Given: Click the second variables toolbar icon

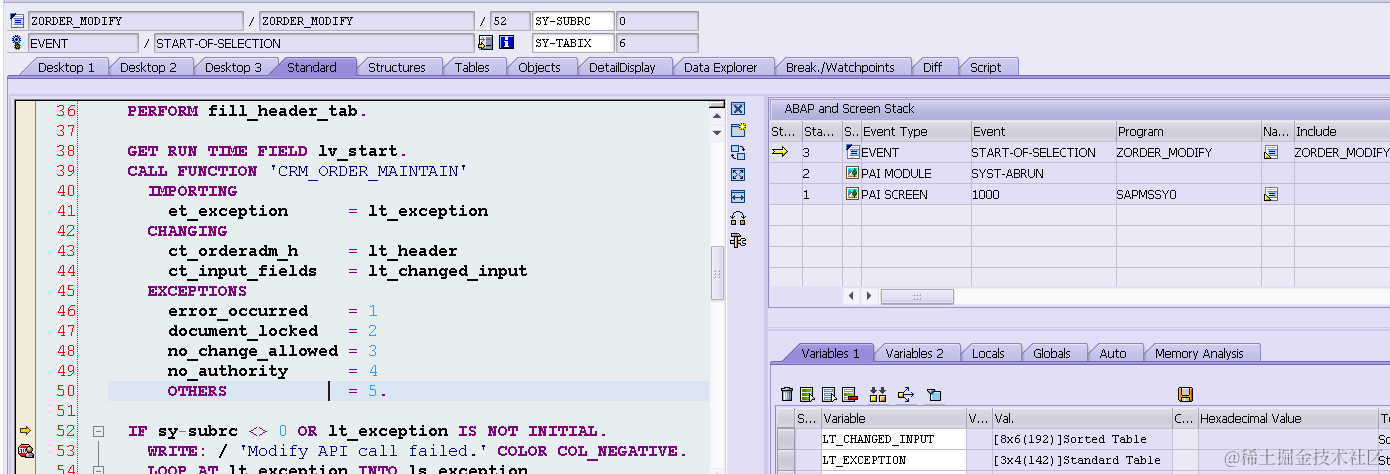Looking at the screenshot, I should (808, 394).
